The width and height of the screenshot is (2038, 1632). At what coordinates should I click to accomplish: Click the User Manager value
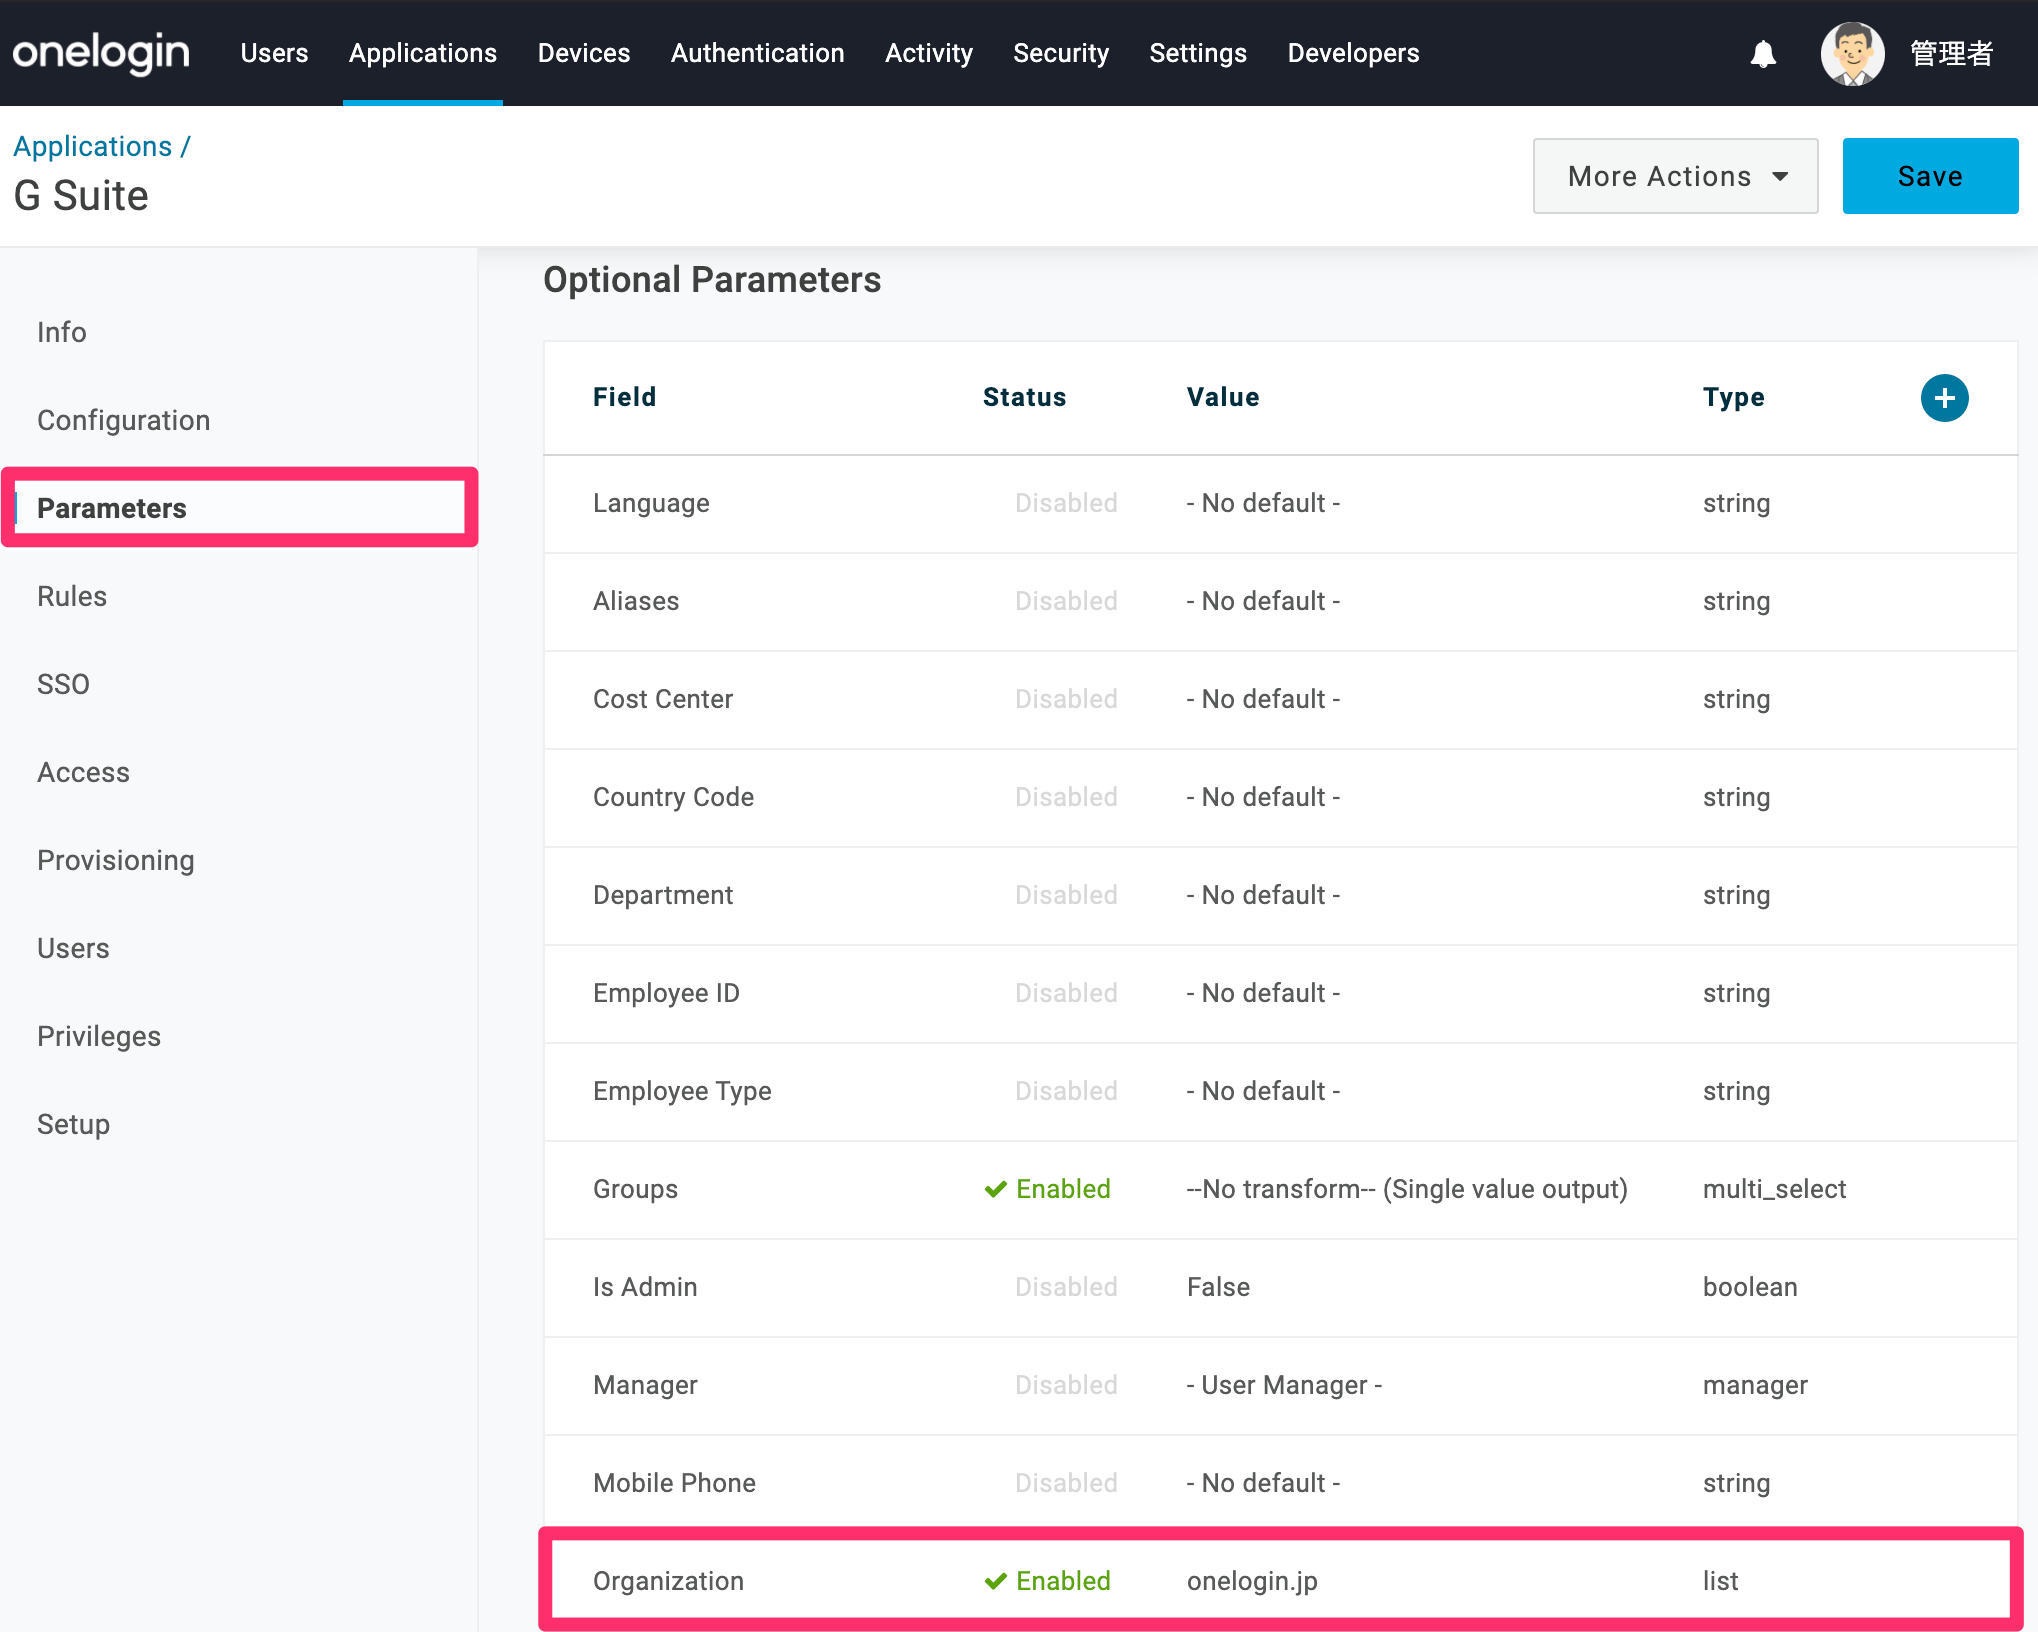tap(1284, 1385)
